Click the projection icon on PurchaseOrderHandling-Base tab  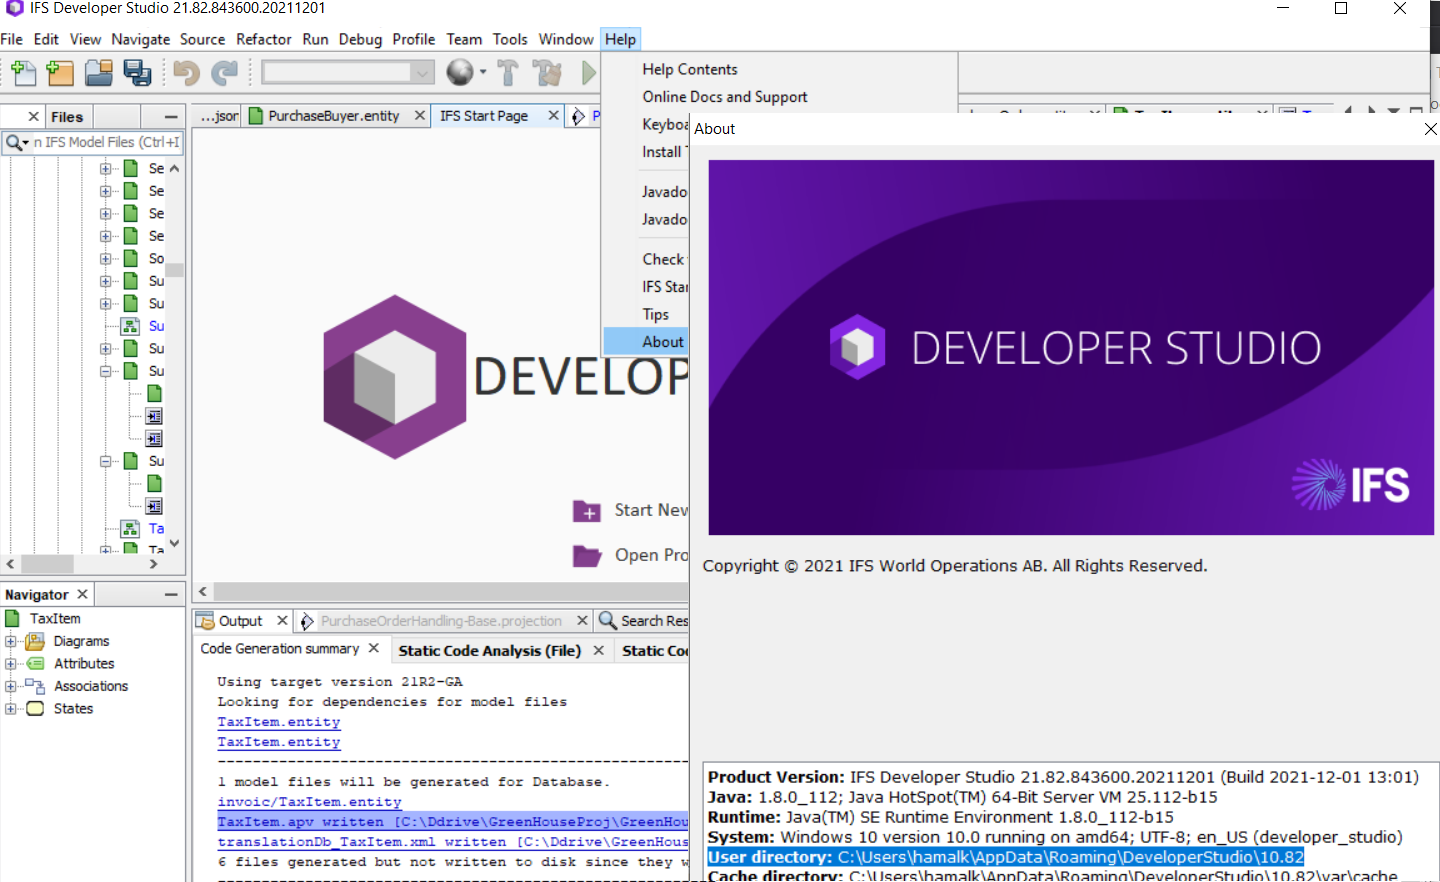[307, 621]
